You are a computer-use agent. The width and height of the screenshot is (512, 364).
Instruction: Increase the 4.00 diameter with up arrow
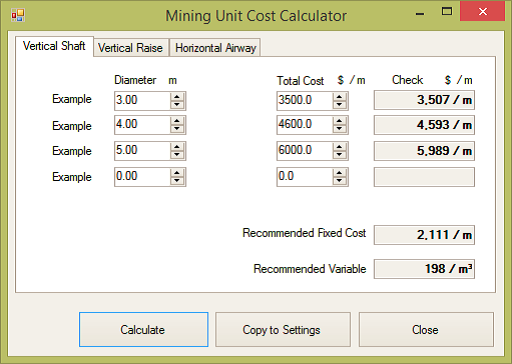tap(177, 121)
